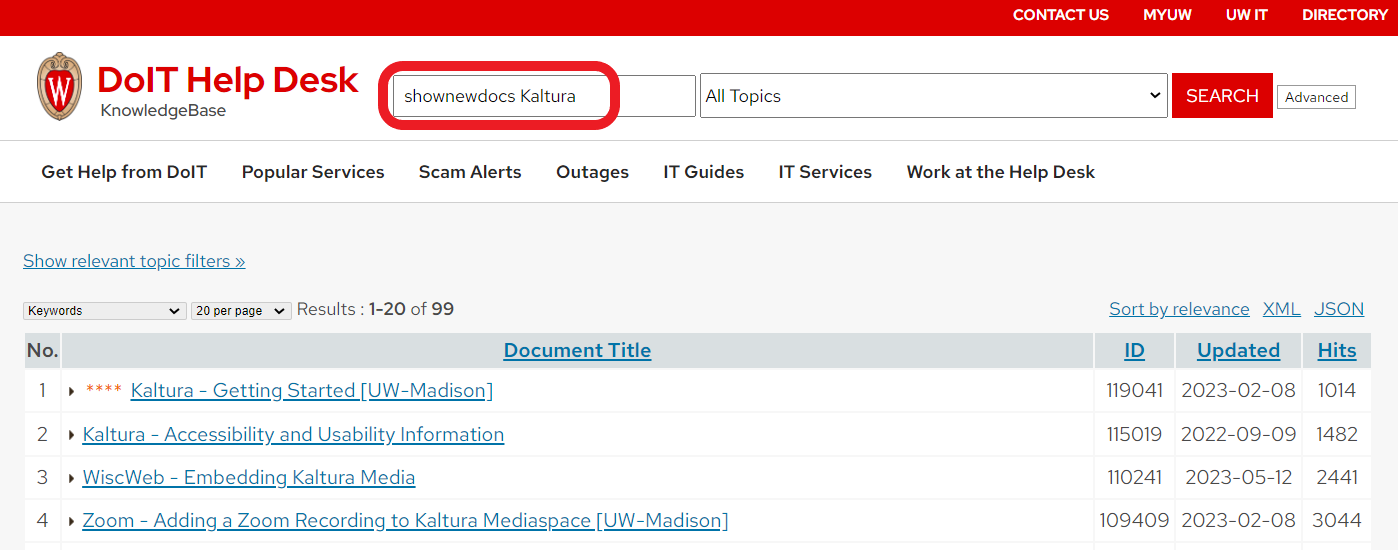
Task: Click hits value 3044
Action: coord(1337,521)
